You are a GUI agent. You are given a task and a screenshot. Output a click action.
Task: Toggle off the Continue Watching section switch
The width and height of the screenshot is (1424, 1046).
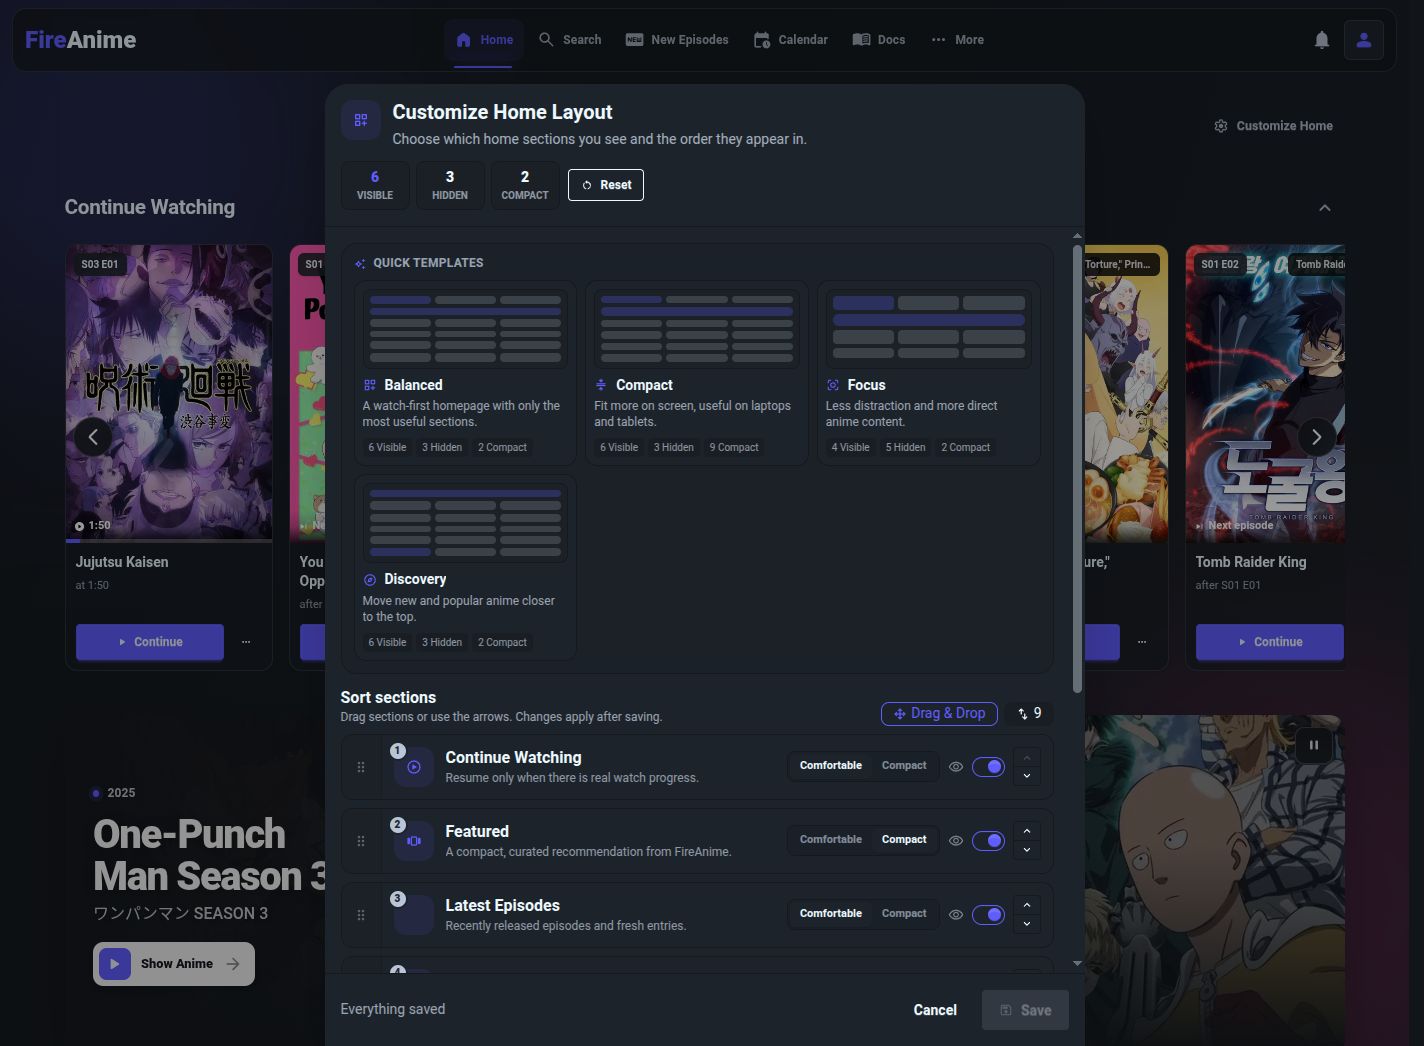[988, 767]
